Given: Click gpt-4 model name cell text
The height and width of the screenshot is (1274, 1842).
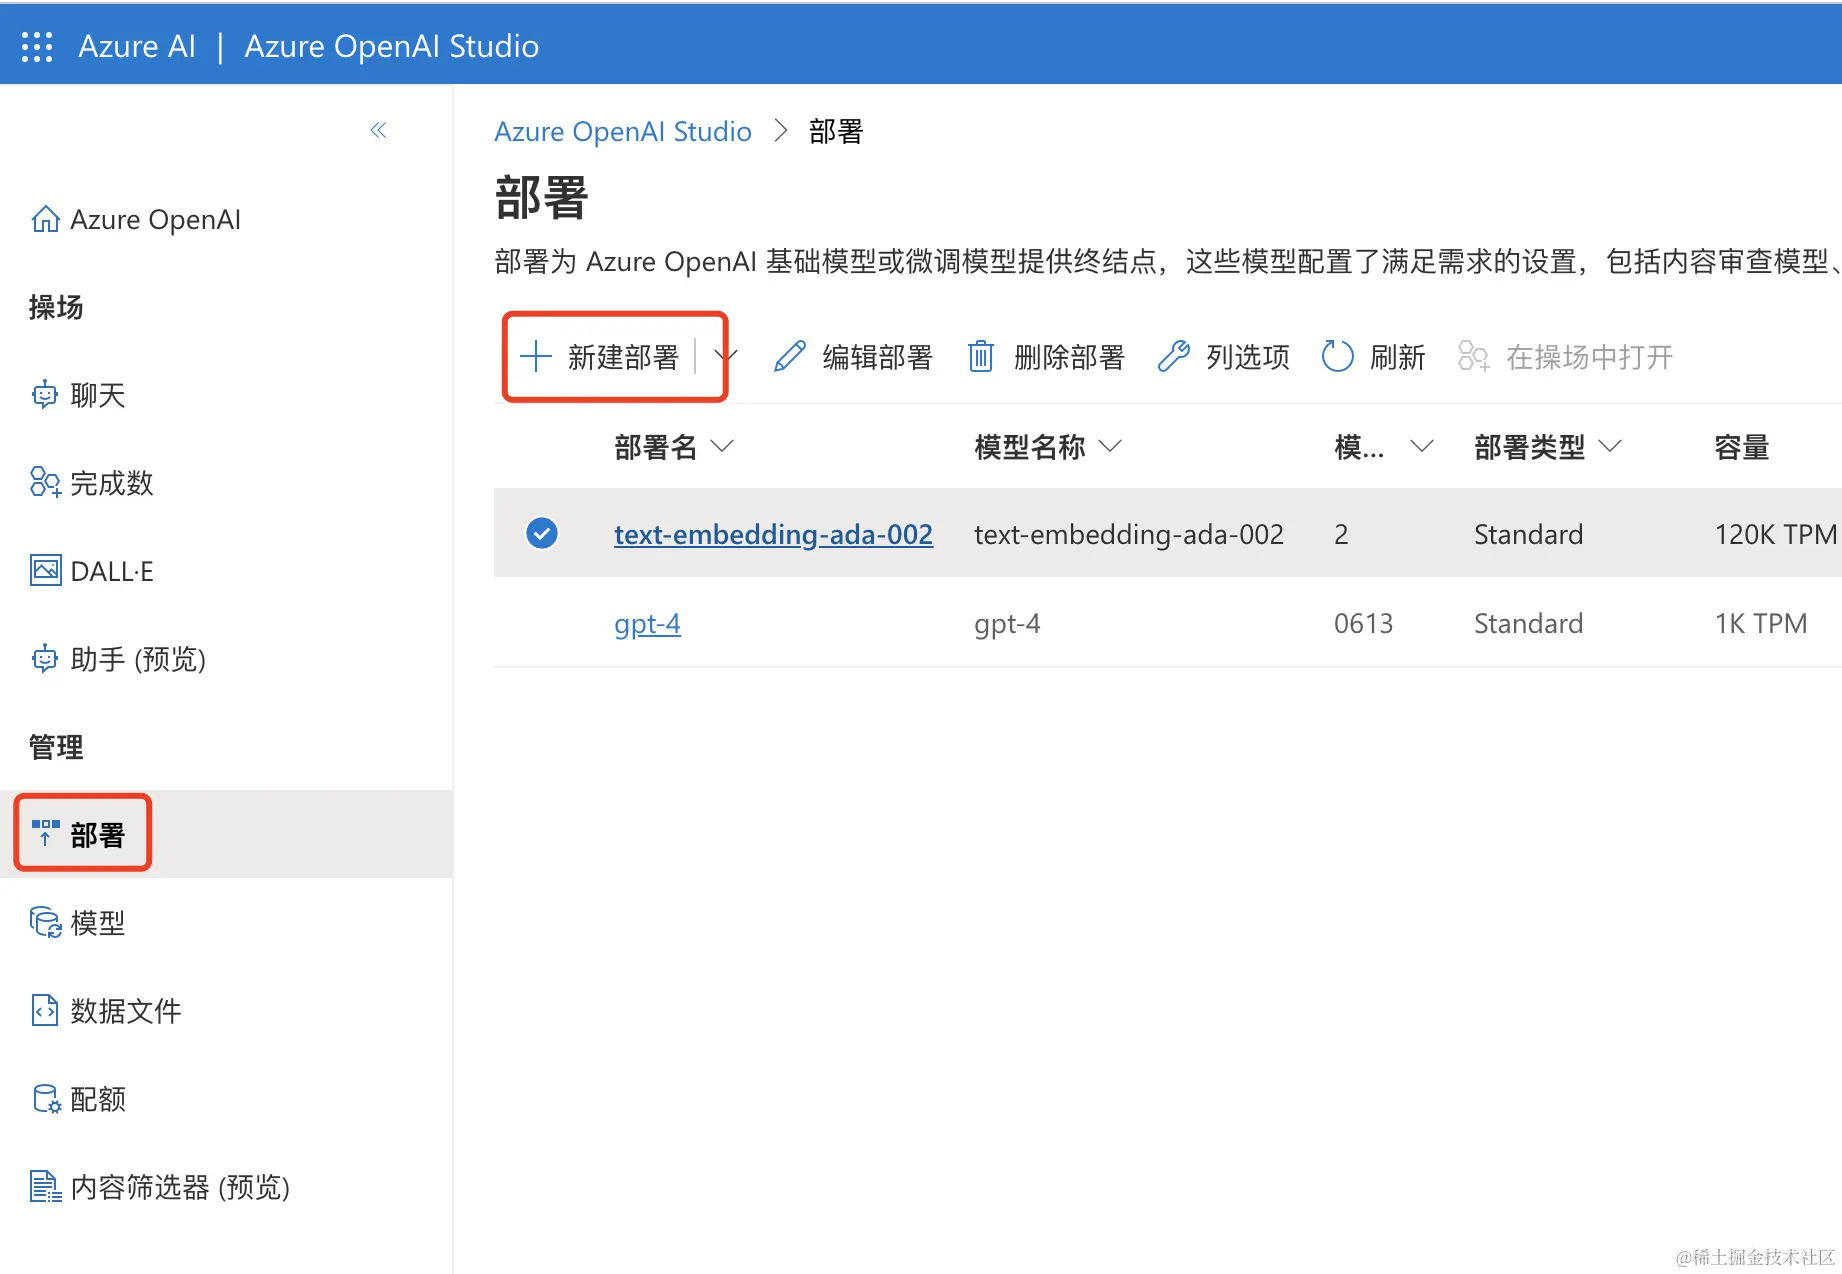Looking at the screenshot, I should pyautogui.click(x=1007, y=623).
